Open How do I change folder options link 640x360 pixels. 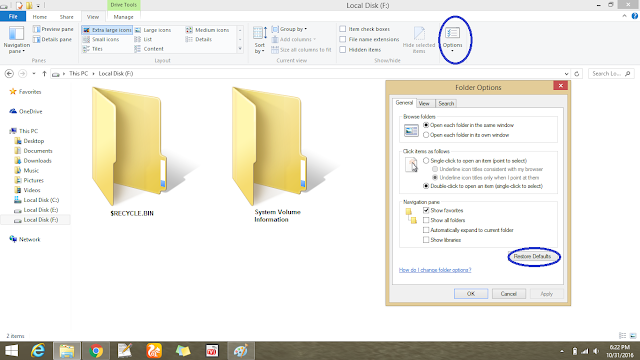[435, 270]
